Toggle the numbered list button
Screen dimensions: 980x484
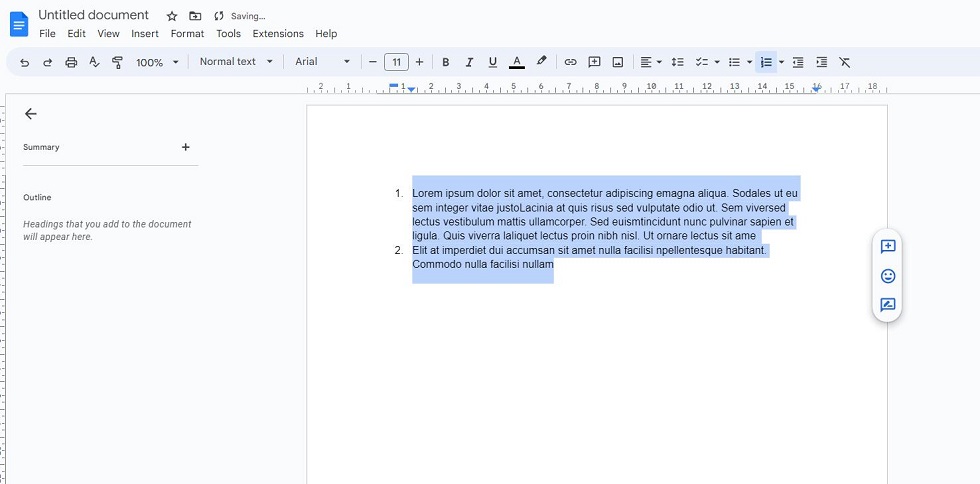click(766, 62)
